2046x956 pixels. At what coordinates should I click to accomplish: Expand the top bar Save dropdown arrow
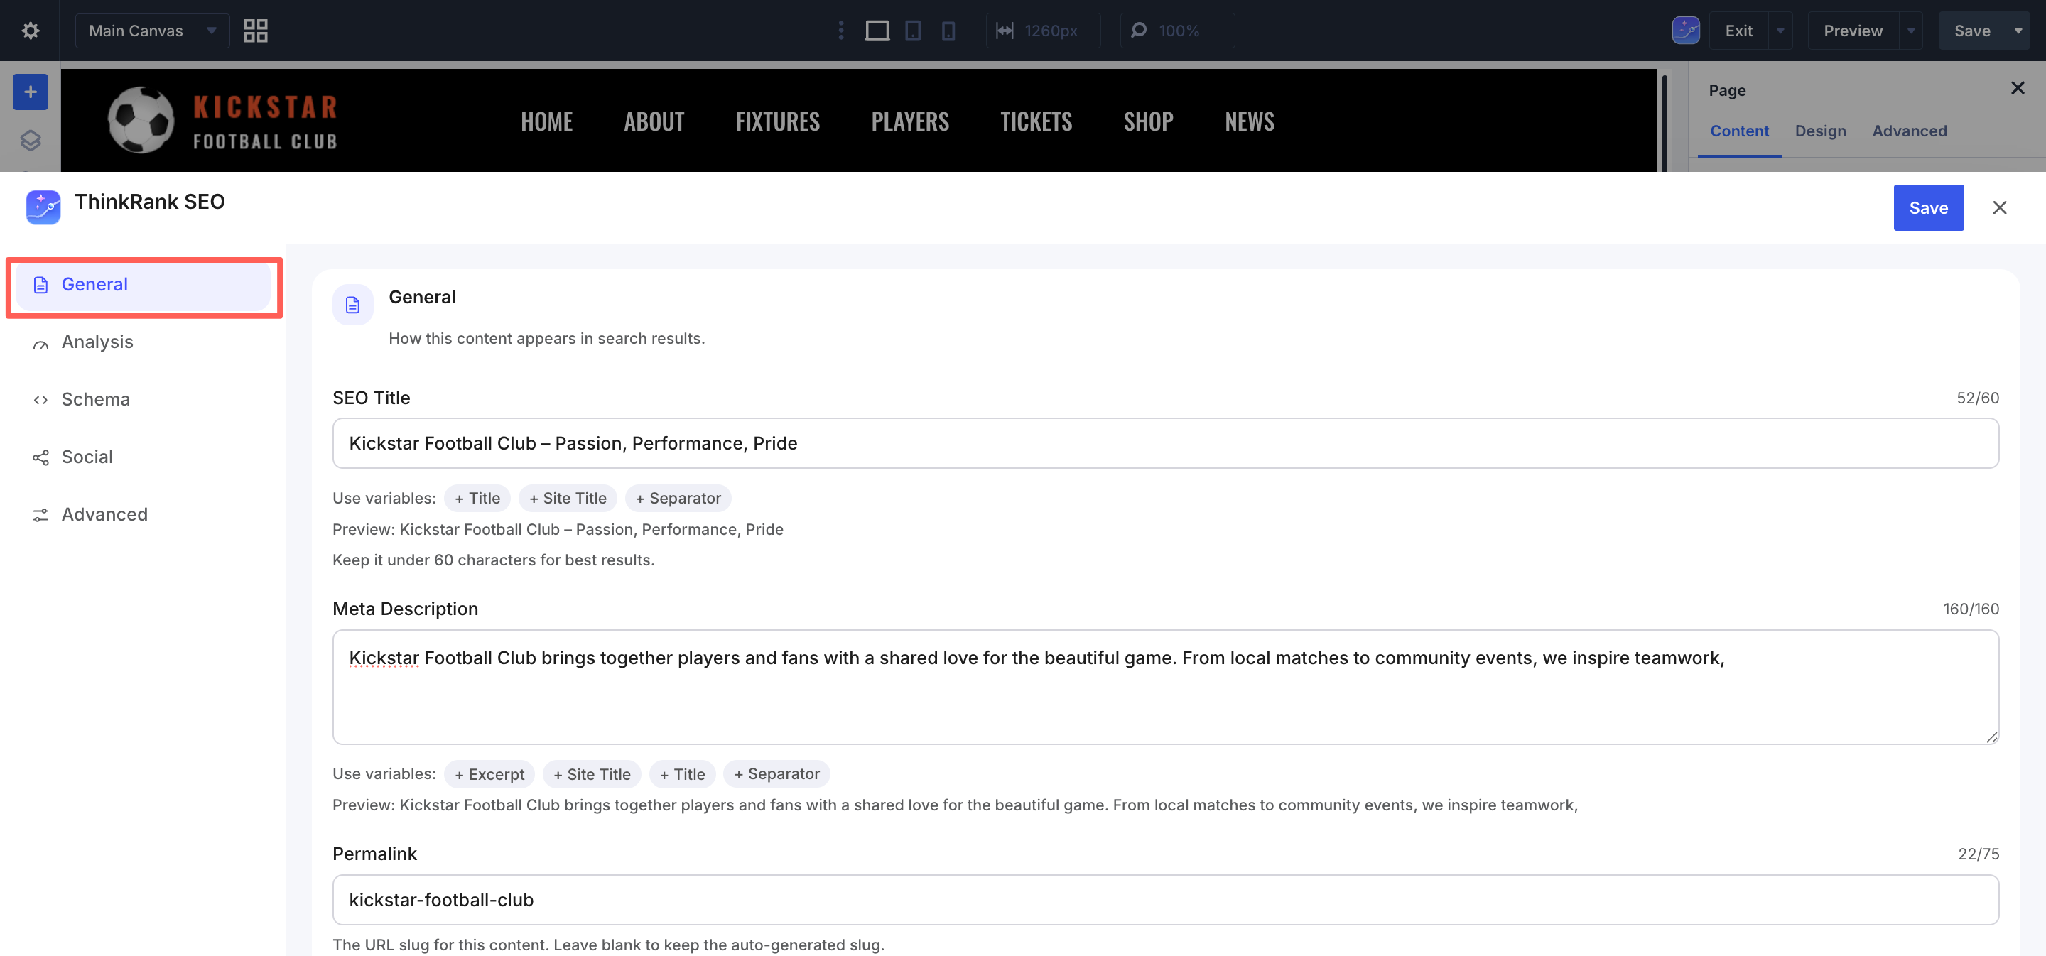click(x=2018, y=31)
